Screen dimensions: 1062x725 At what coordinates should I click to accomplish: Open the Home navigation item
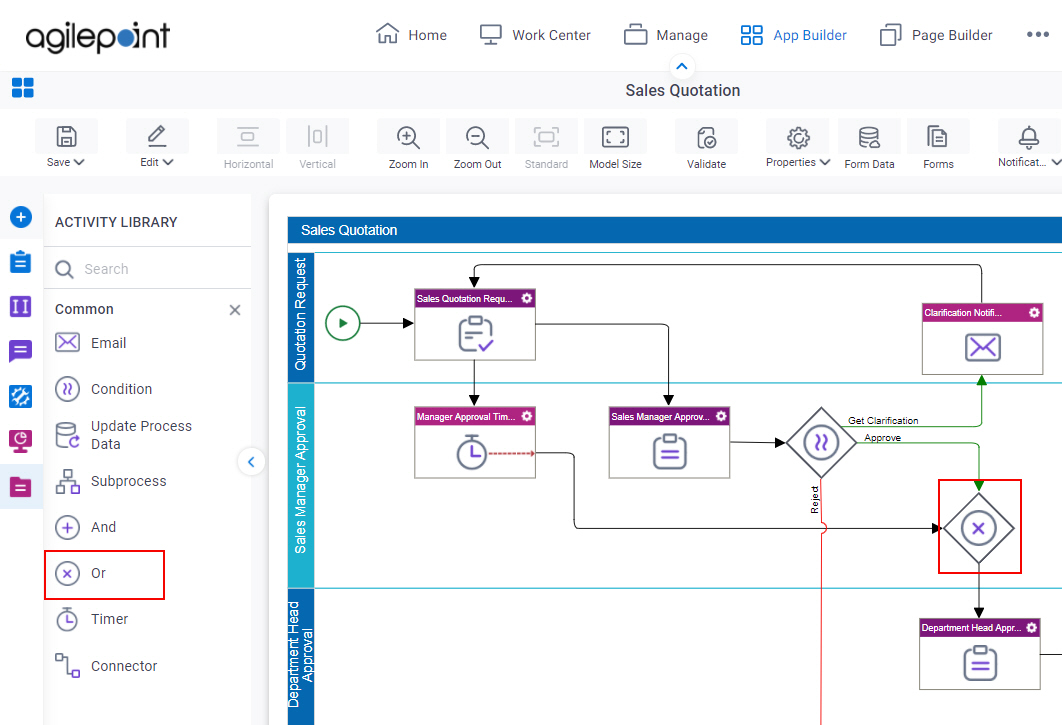(411, 35)
